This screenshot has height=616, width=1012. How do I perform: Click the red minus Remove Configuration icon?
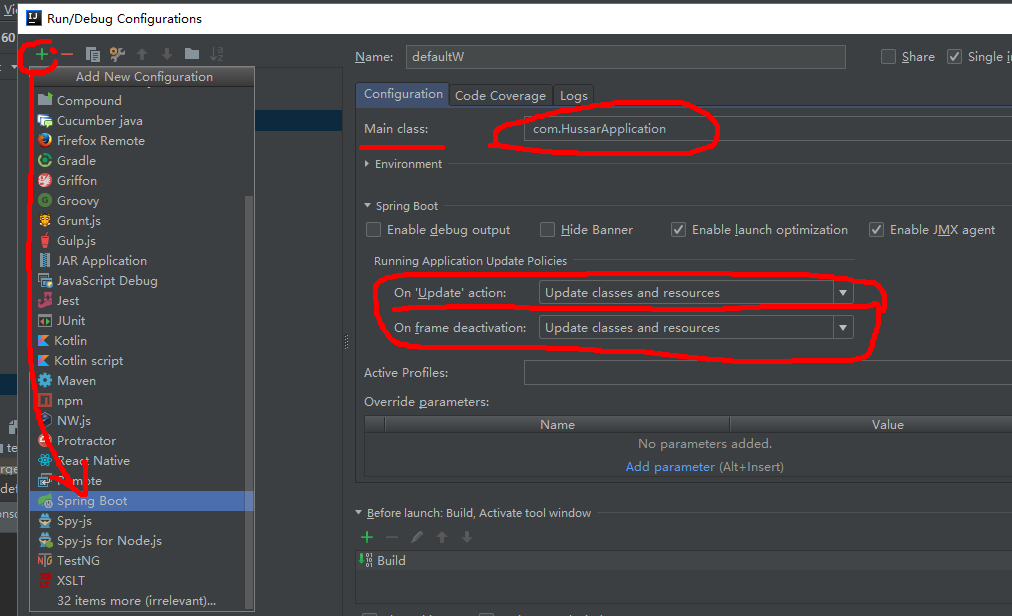tap(66, 54)
